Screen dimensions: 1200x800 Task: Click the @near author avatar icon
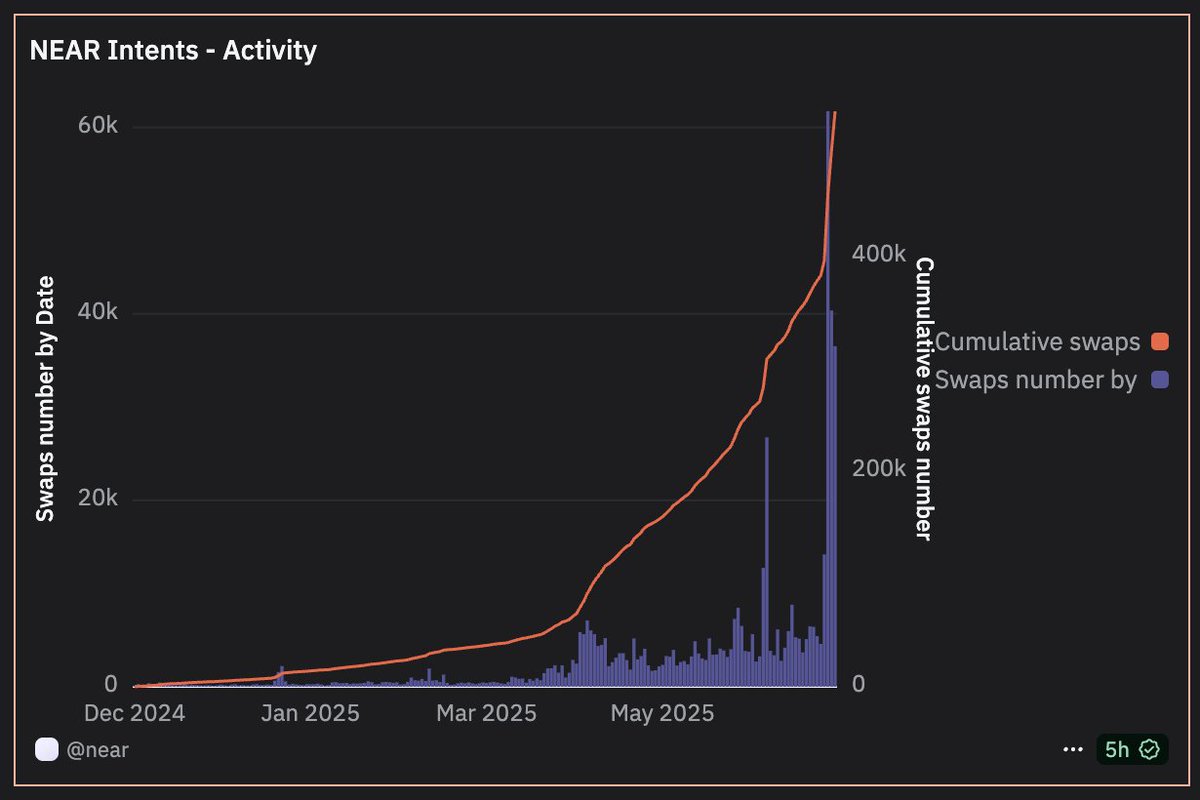(46, 749)
